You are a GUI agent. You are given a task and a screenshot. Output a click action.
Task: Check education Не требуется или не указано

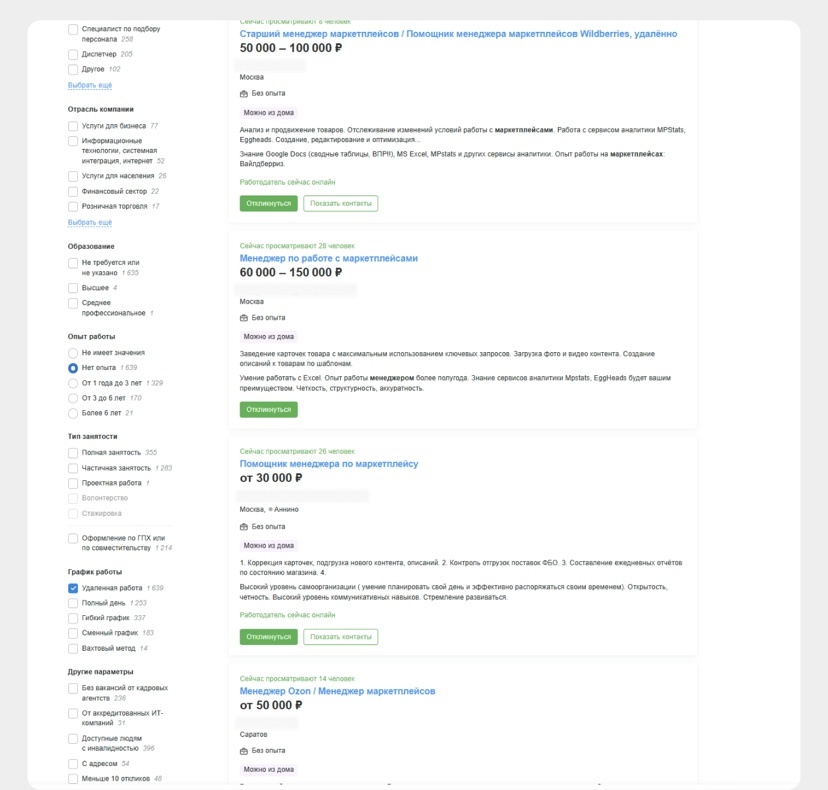click(73, 262)
